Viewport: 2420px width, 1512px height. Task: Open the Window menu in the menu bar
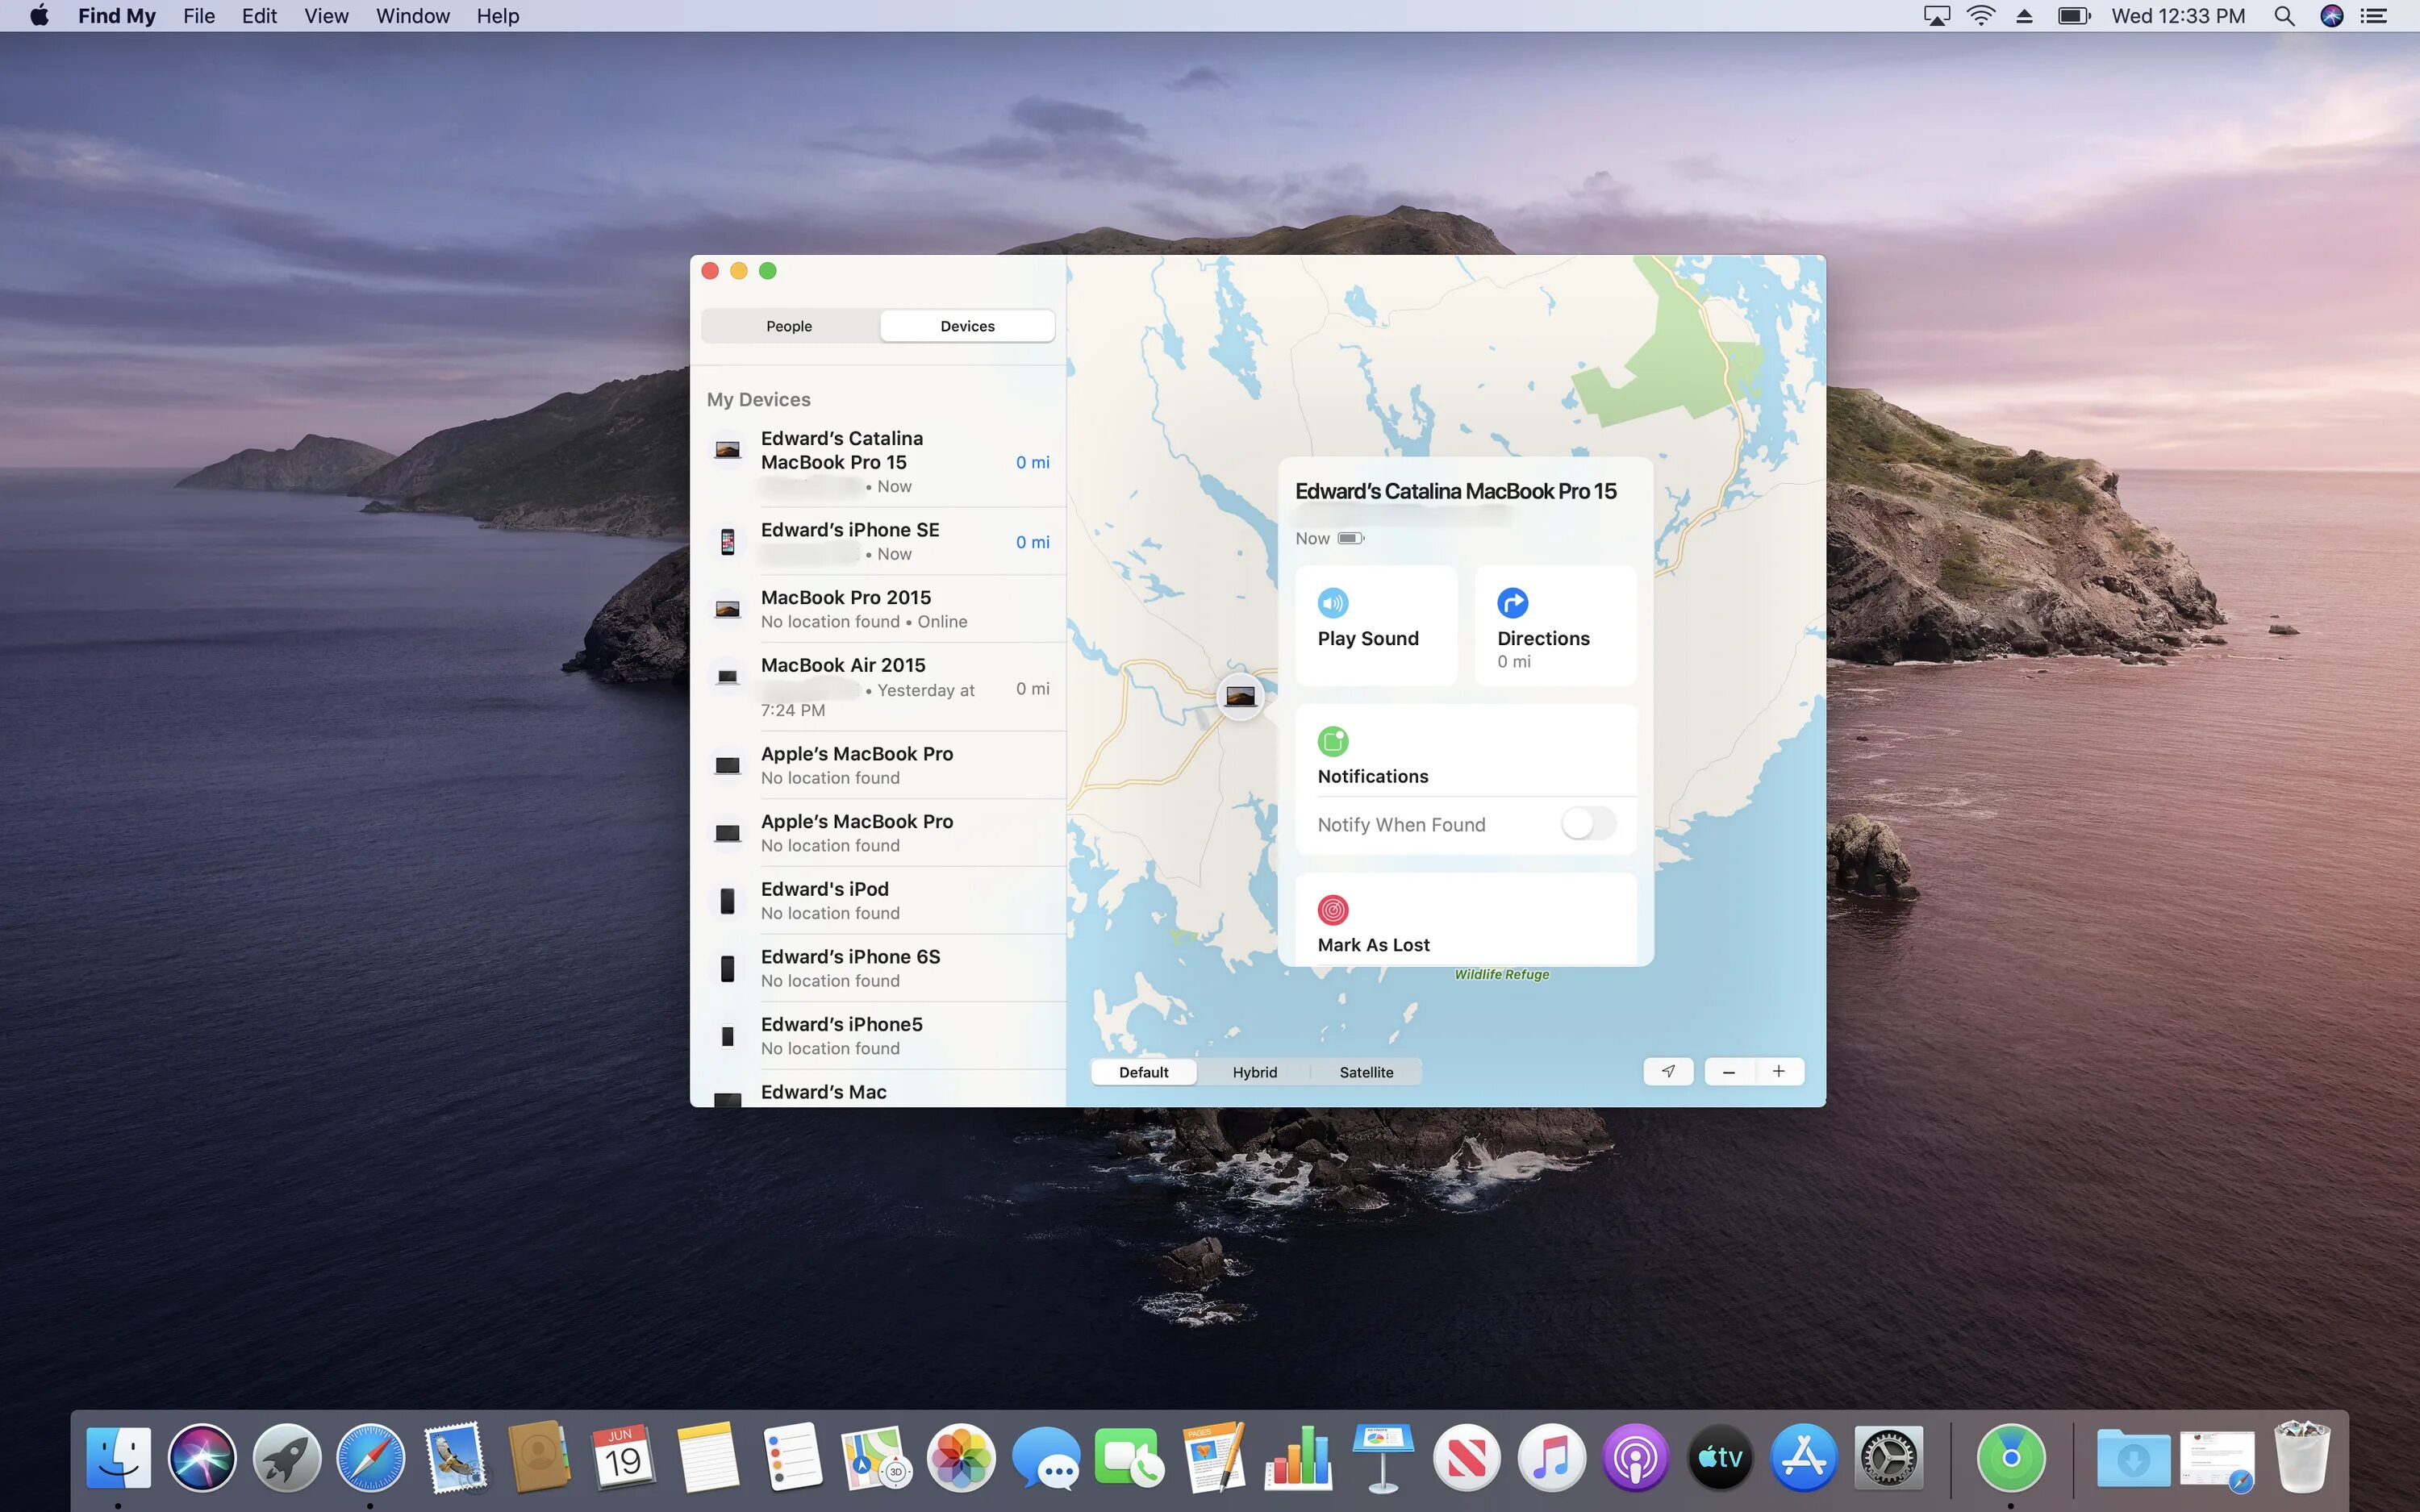(412, 16)
